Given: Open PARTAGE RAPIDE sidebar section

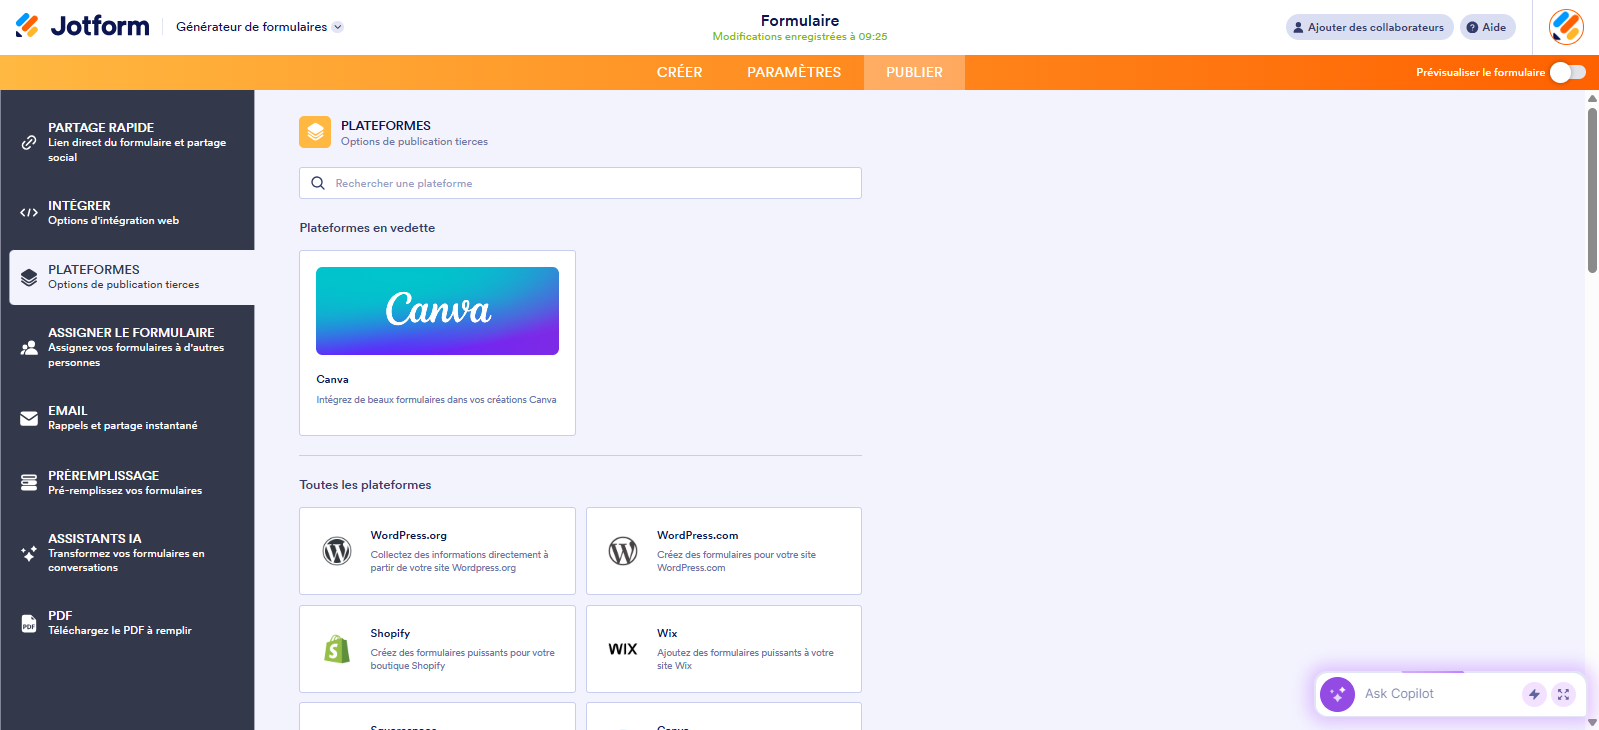Looking at the screenshot, I should pyautogui.click(x=132, y=142).
